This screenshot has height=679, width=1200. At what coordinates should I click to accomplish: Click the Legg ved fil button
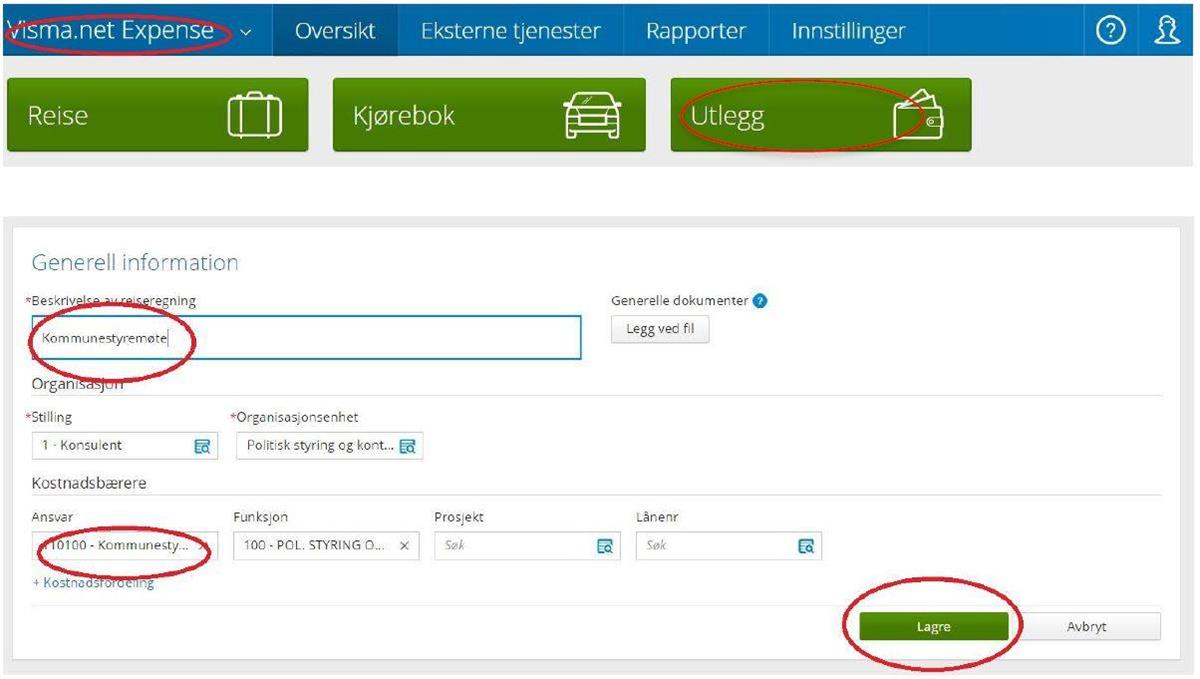tap(660, 331)
